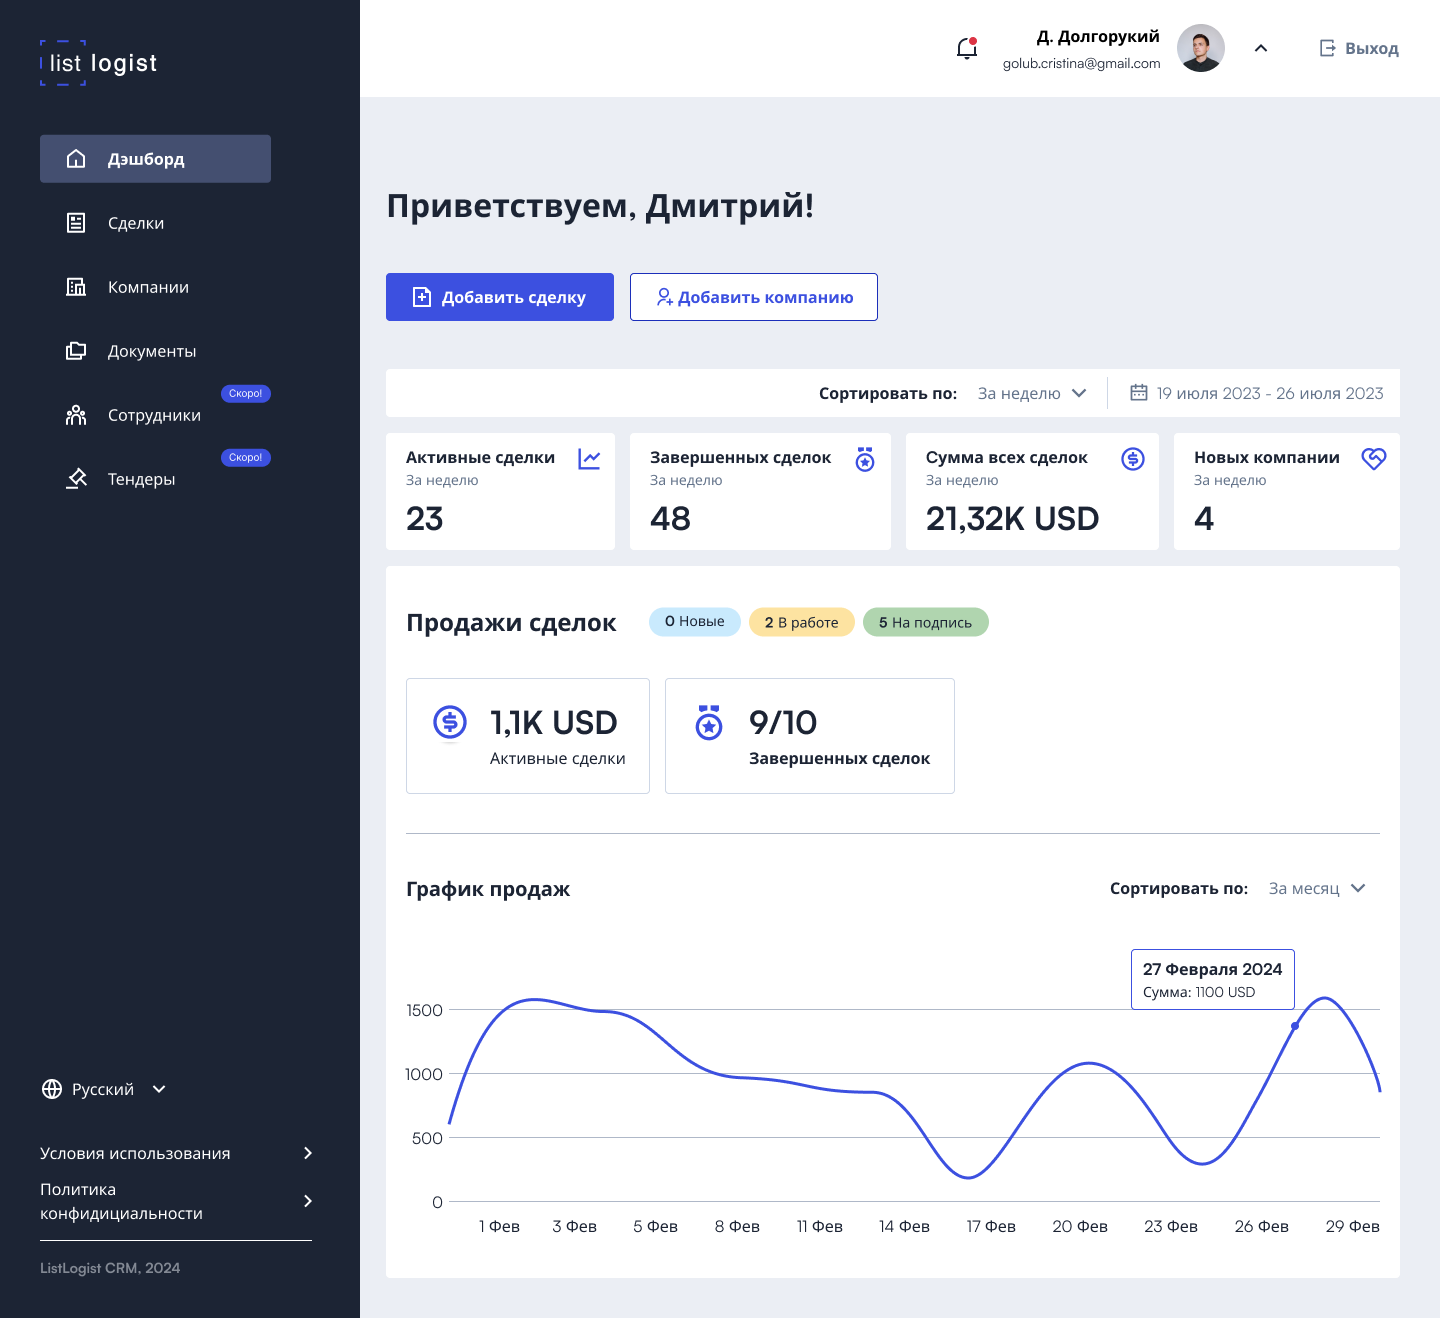Click the Тендеры gavel icon
The width and height of the screenshot is (1440, 1318).
(x=76, y=479)
